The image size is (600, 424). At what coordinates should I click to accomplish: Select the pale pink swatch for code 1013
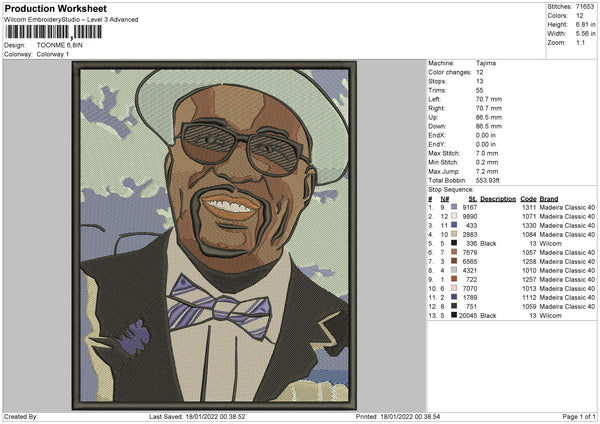coord(454,288)
